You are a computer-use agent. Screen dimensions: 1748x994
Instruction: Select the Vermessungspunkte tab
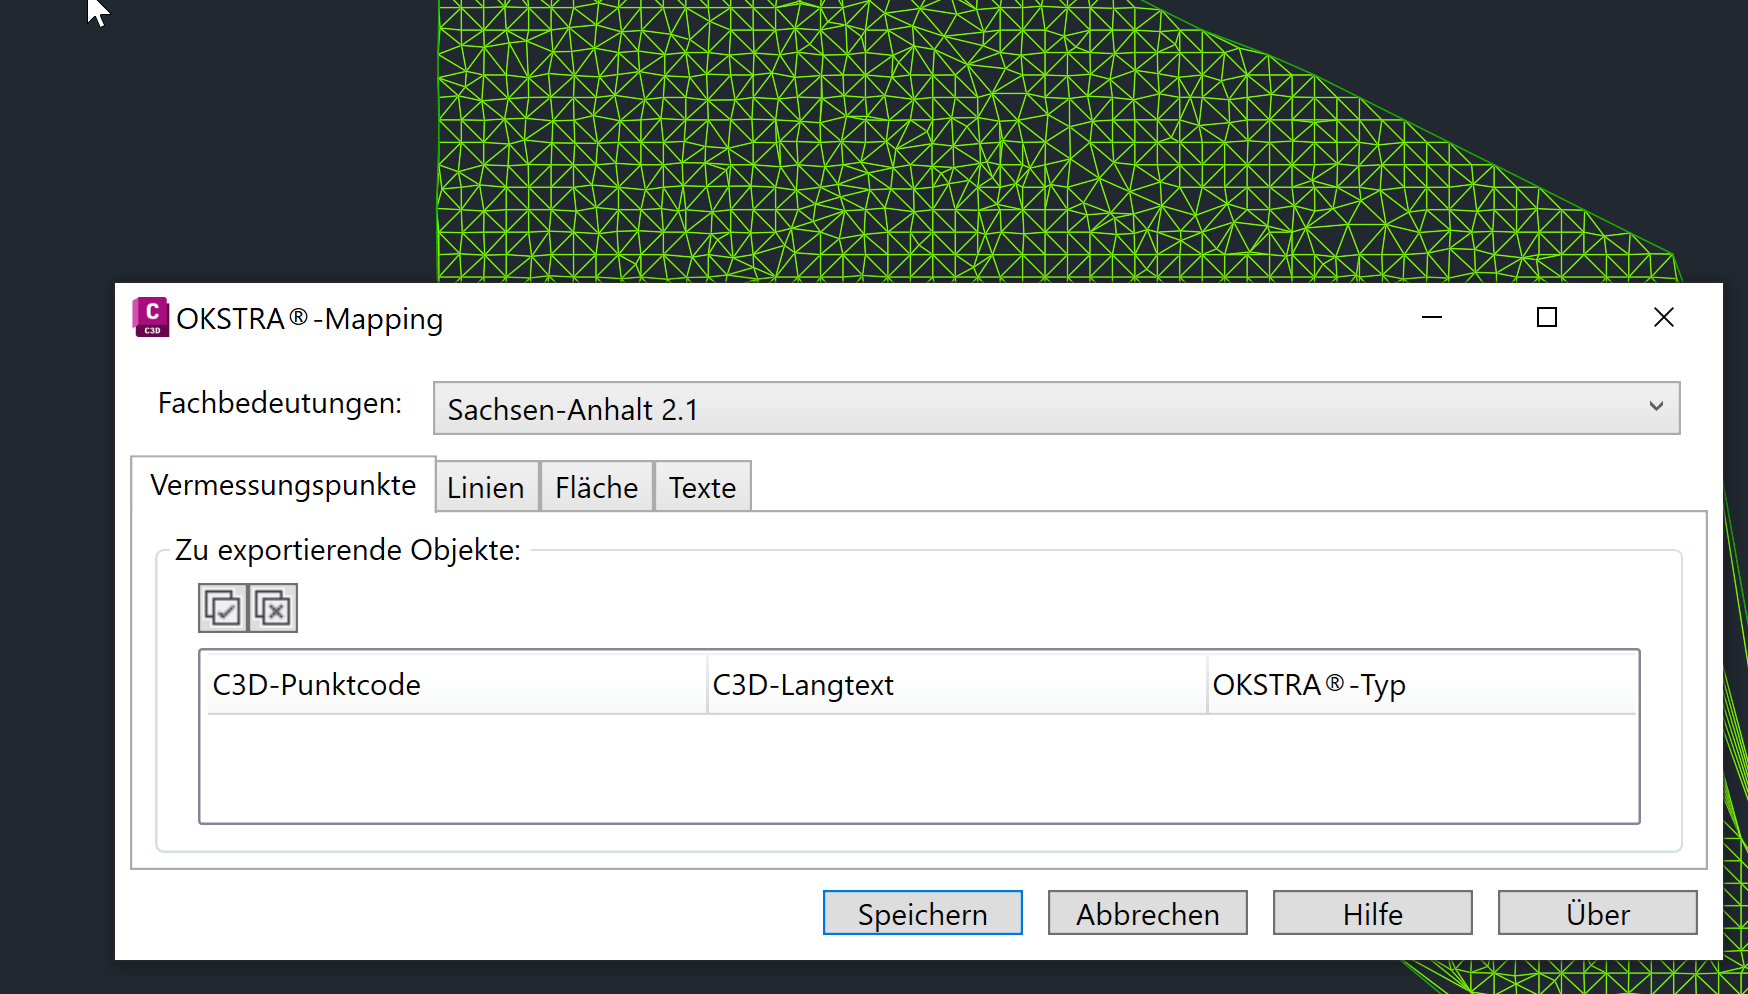click(x=283, y=485)
